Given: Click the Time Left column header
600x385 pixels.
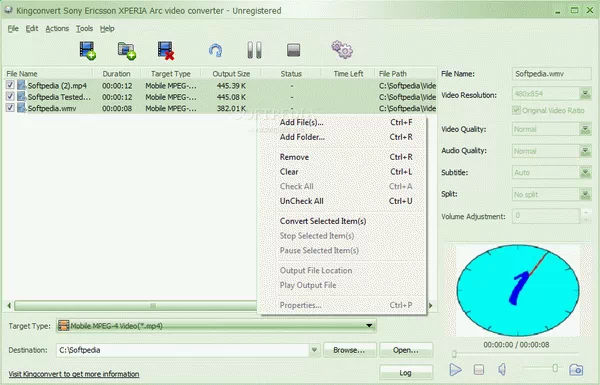Looking at the screenshot, I should pyautogui.click(x=348, y=73).
